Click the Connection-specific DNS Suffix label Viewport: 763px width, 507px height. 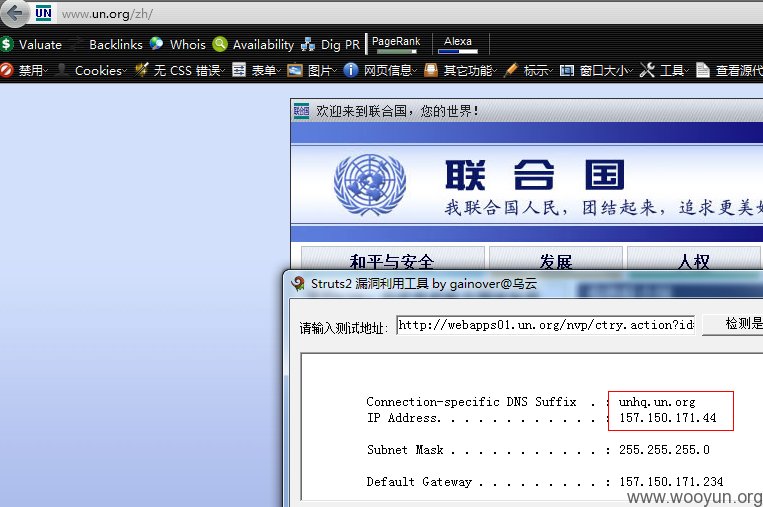pos(471,402)
